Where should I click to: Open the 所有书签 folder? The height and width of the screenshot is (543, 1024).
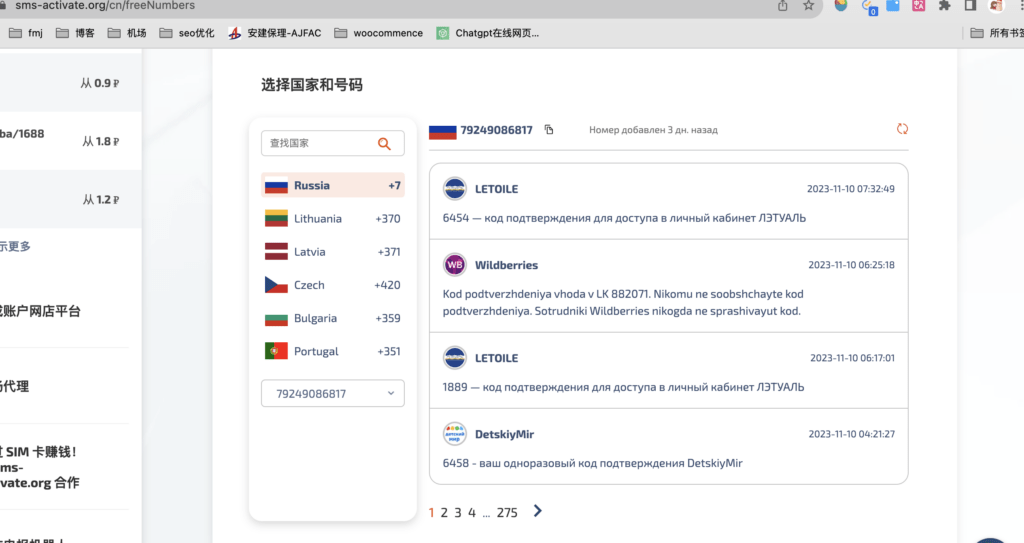(997, 33)
